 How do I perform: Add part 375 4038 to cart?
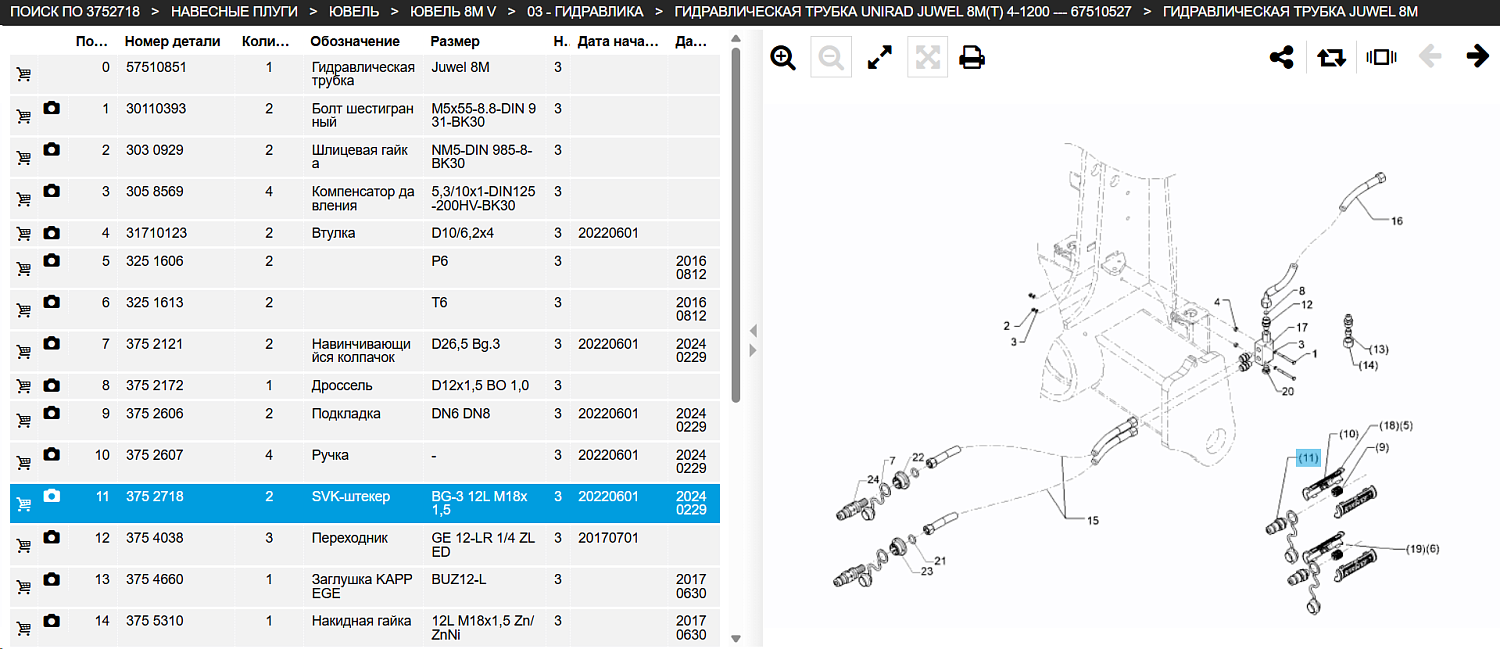pyautogui.click(x=23, y=546)
